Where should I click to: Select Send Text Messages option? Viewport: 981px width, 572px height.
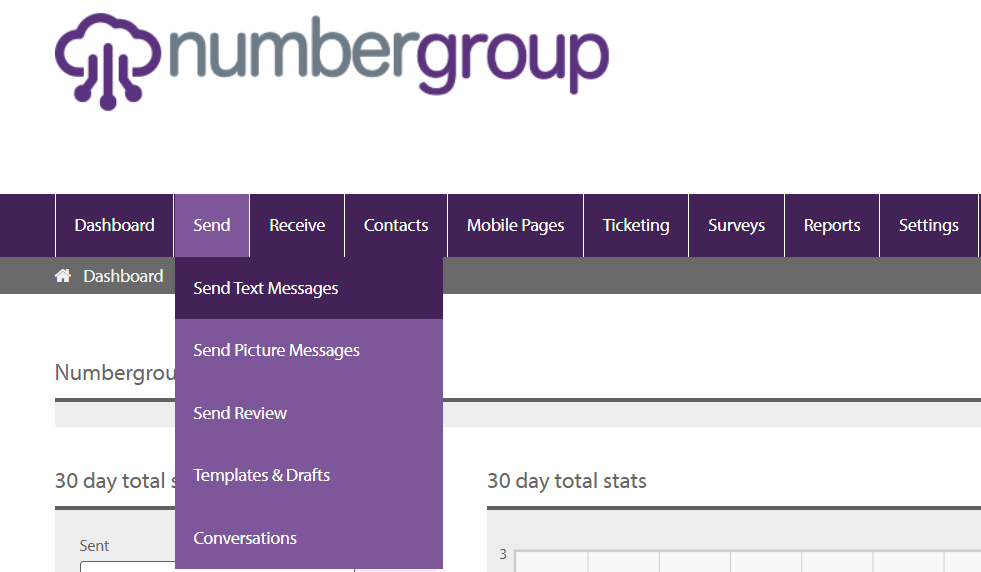pos(309,288)
